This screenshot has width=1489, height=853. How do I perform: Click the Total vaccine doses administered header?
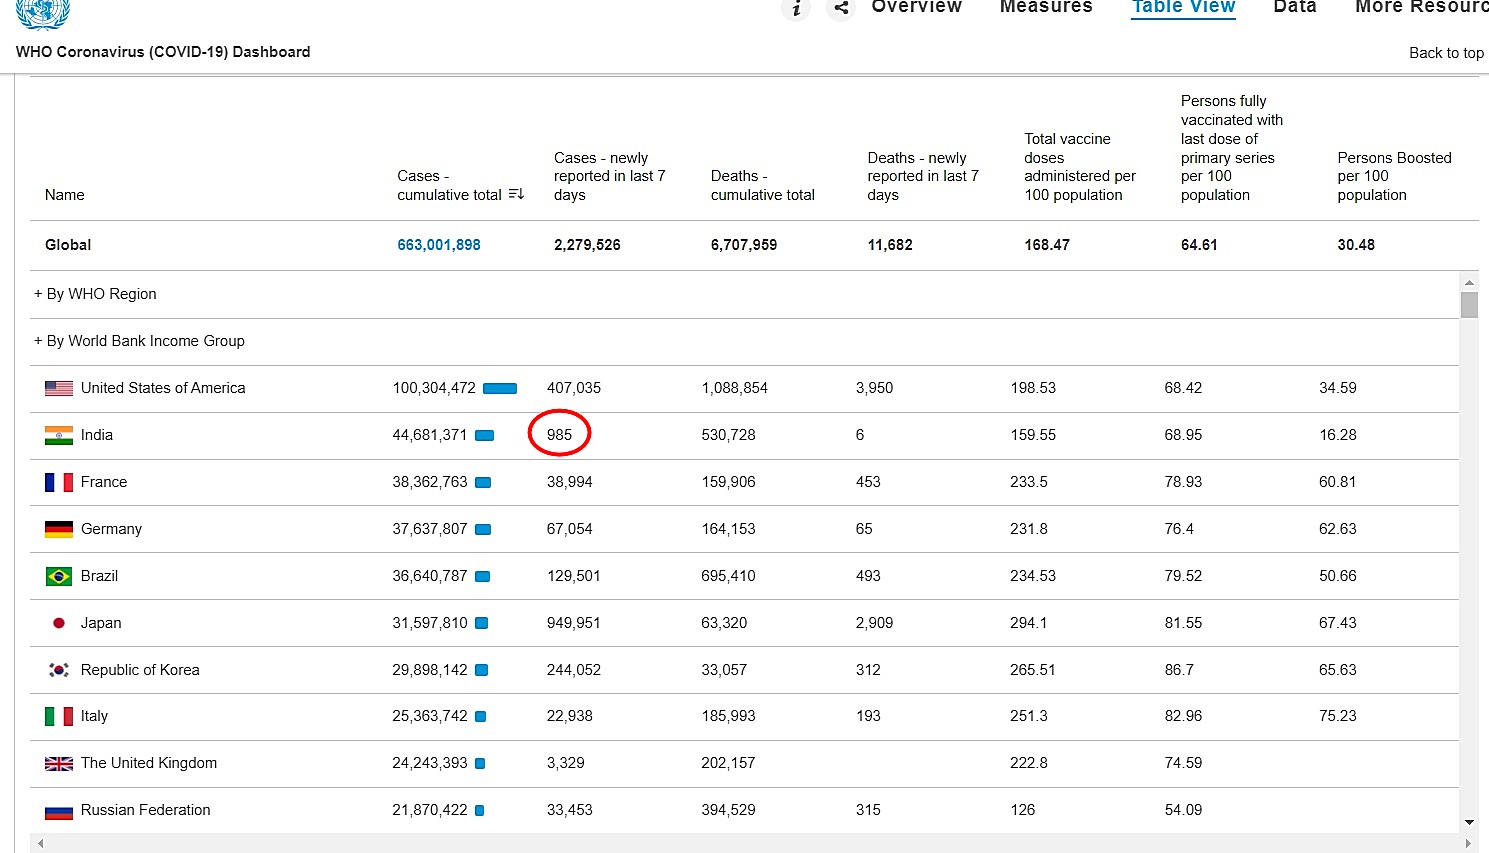point(1080,167)
